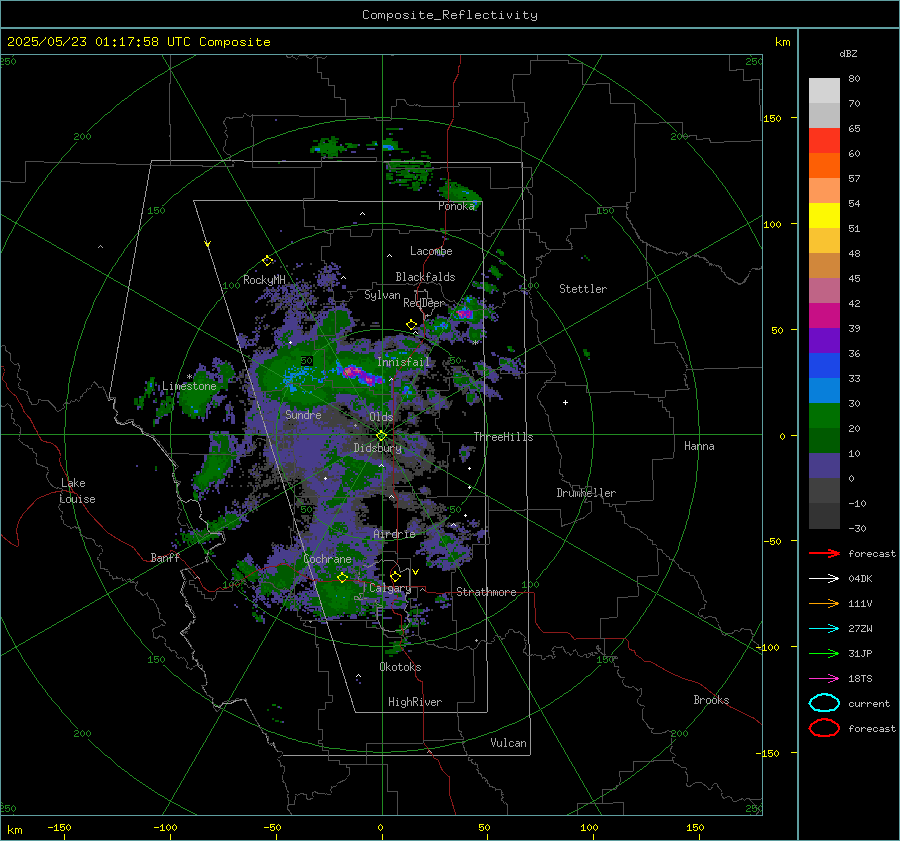Viewport: 900px width, 841px height.
Task: Click the intense echo cell near Innisfail
Action: [x=359, y=374]
